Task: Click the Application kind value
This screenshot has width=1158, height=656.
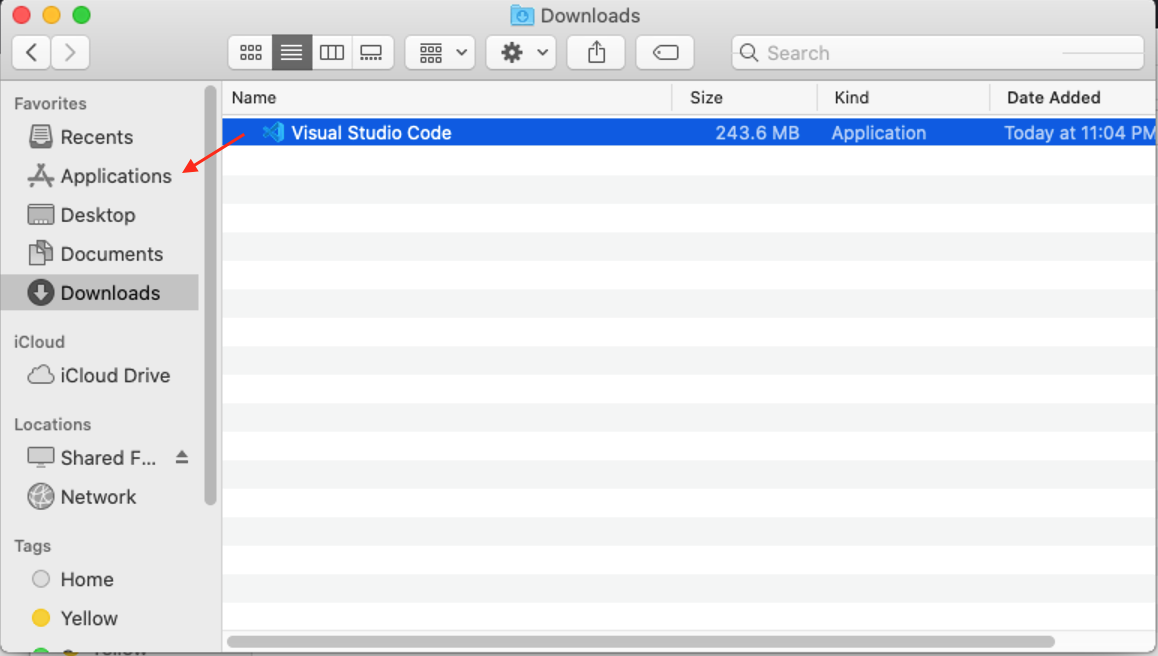Action: click(x=879, y=133)
